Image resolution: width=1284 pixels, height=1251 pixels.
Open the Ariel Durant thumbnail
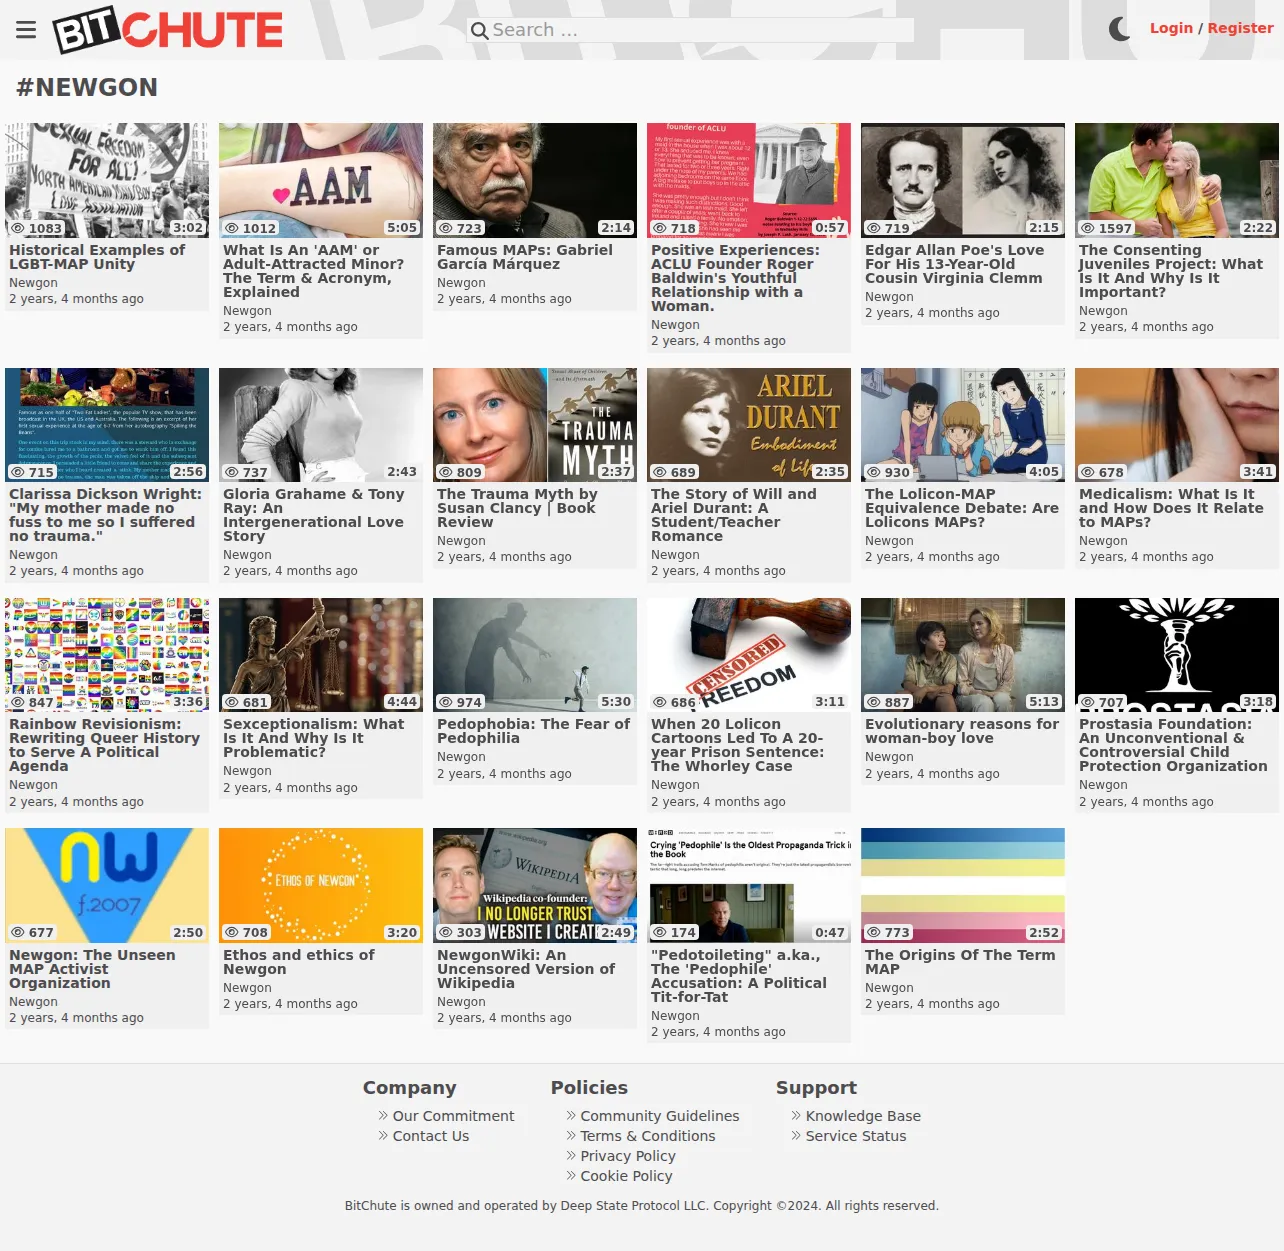[749, 425]
